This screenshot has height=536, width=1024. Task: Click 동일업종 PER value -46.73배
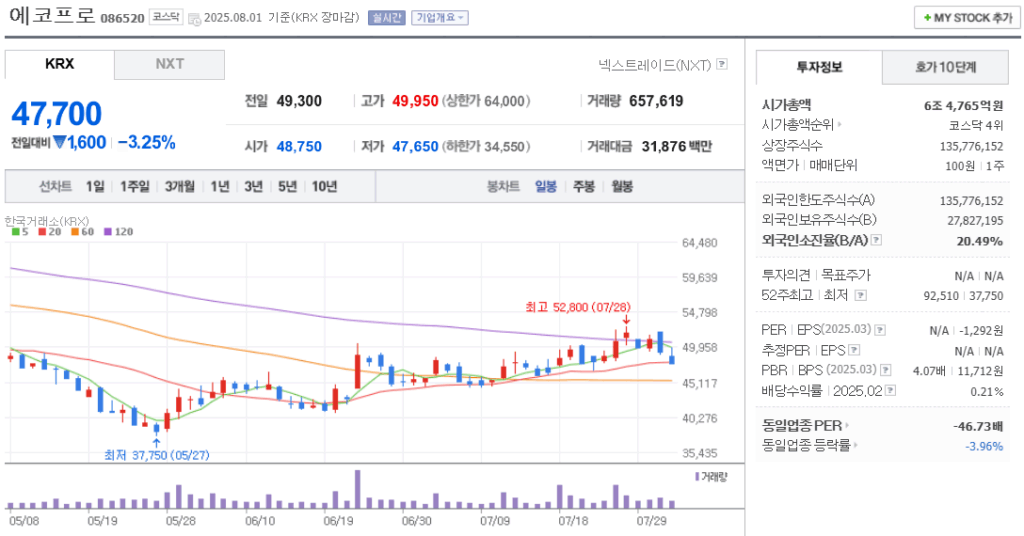tap(978, 426)
